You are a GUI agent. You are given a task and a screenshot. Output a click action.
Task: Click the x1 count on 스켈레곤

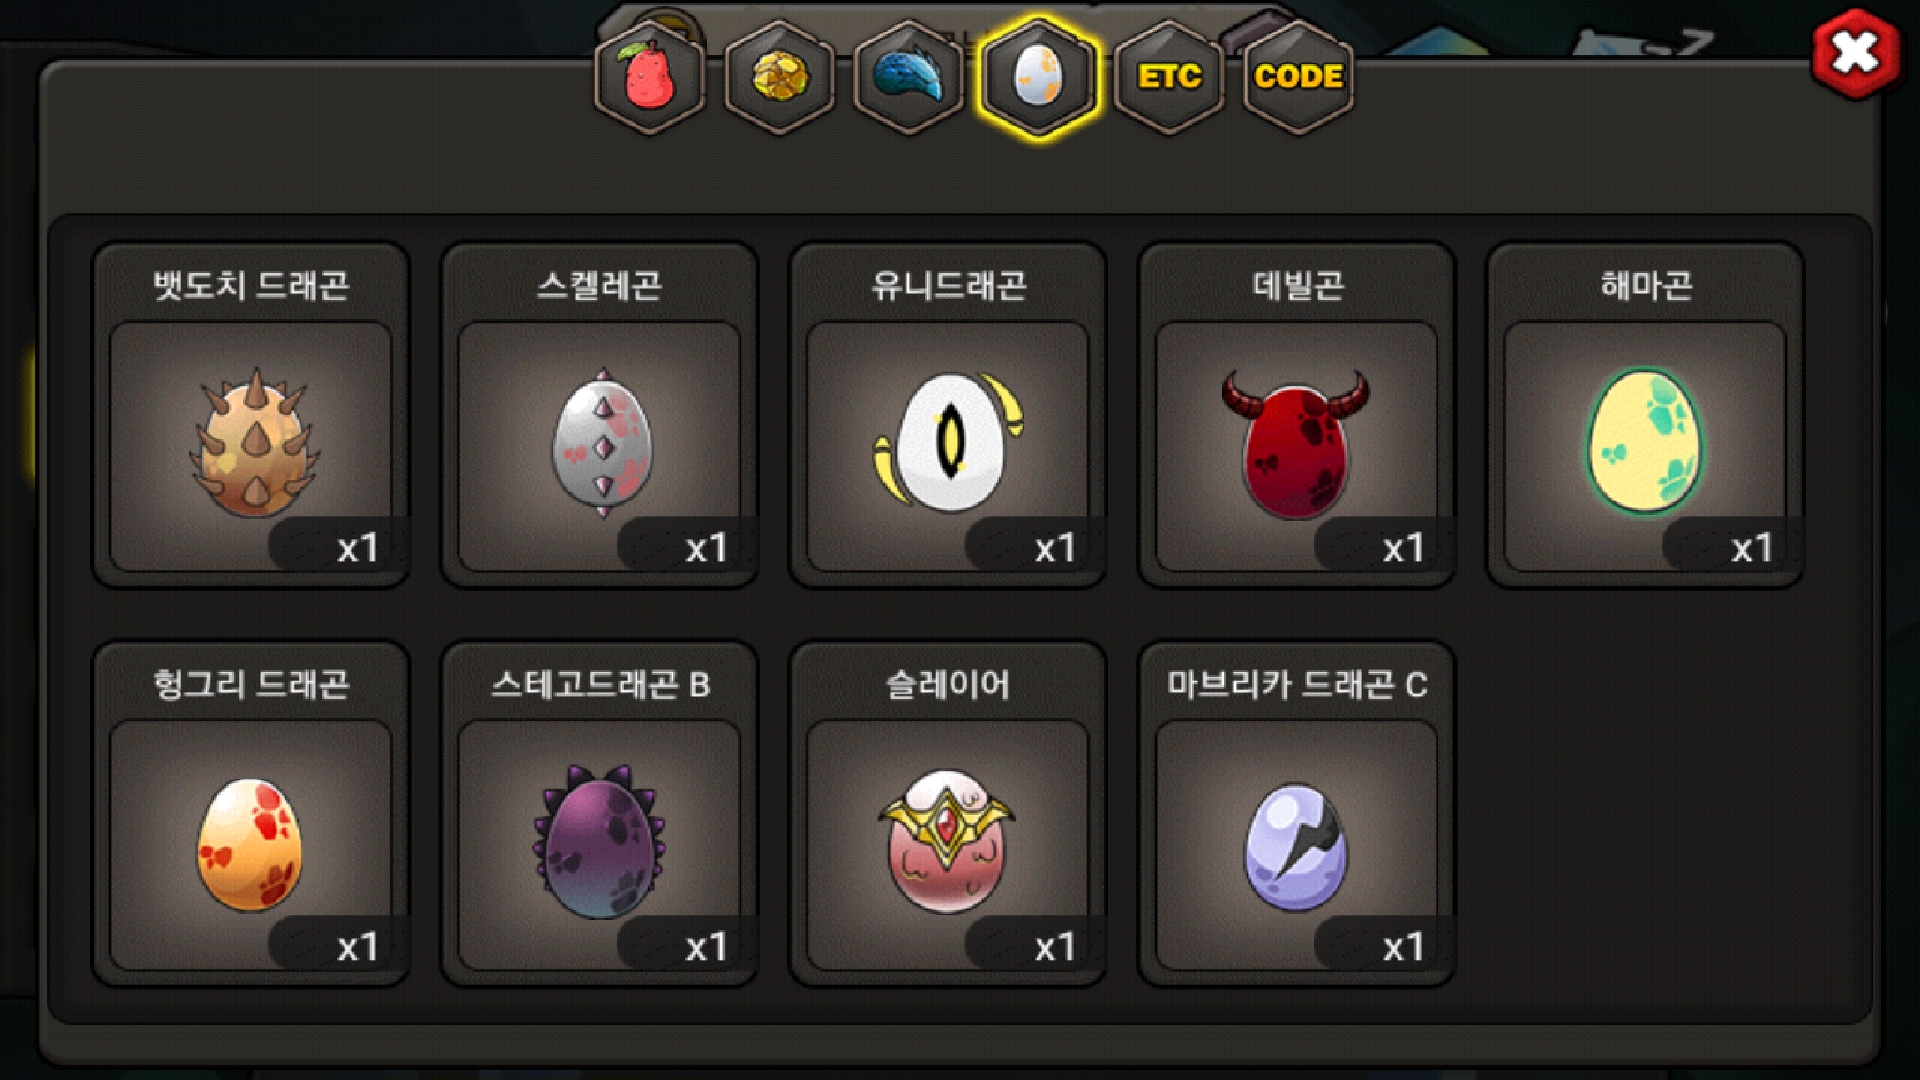coord(706,548)
